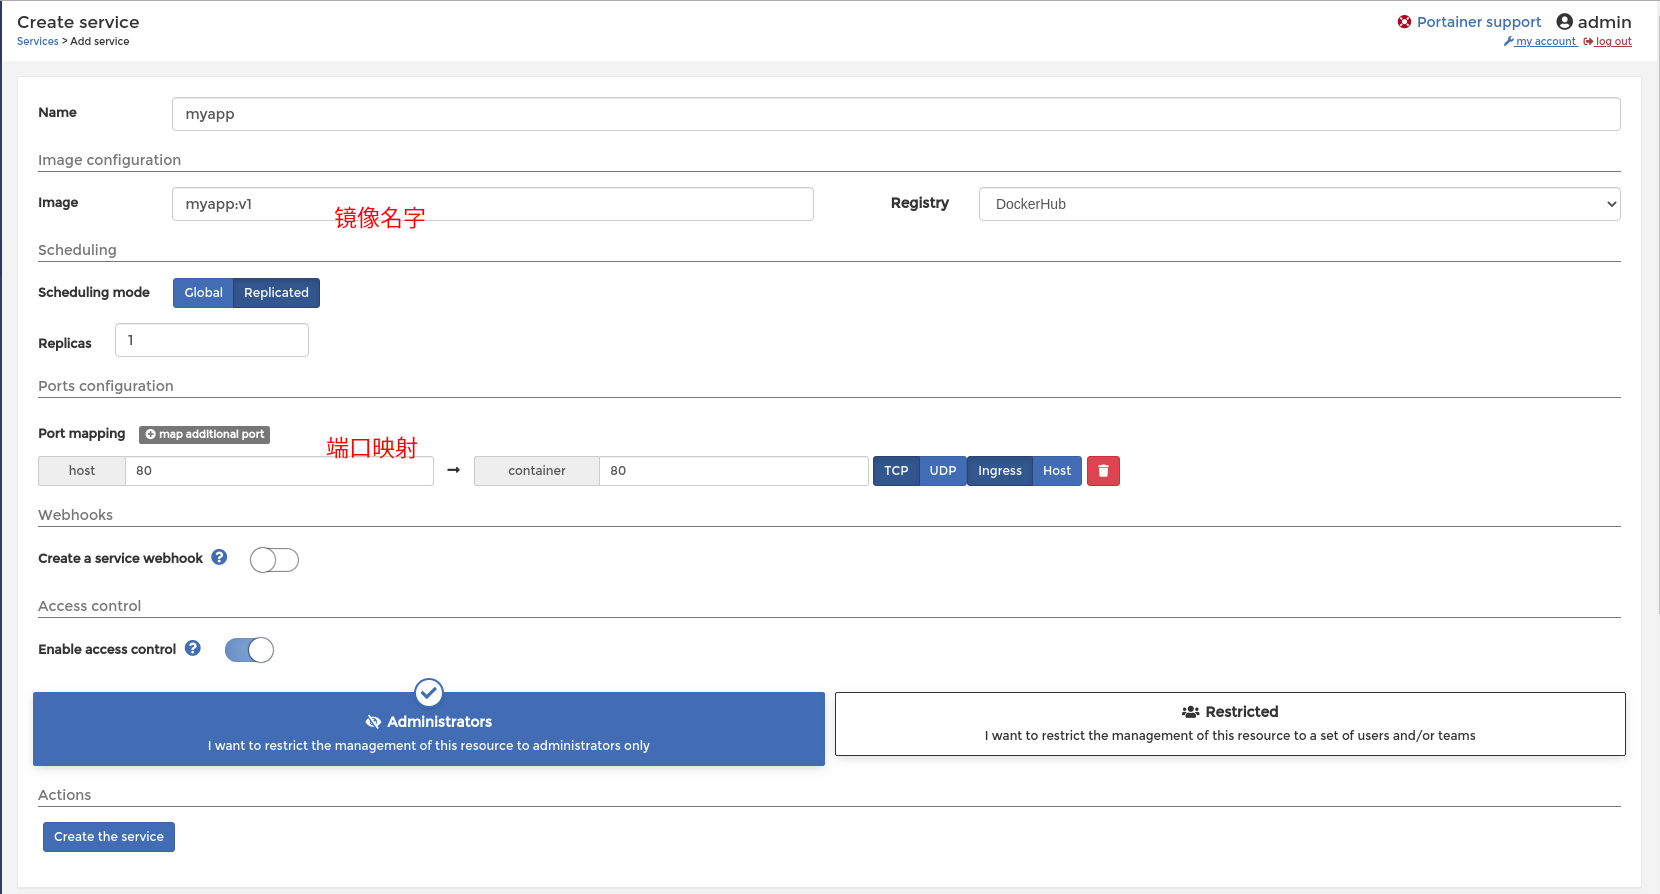
Task: Focus the container port input field
Action: pyautogui.click(x=733, y=471)
